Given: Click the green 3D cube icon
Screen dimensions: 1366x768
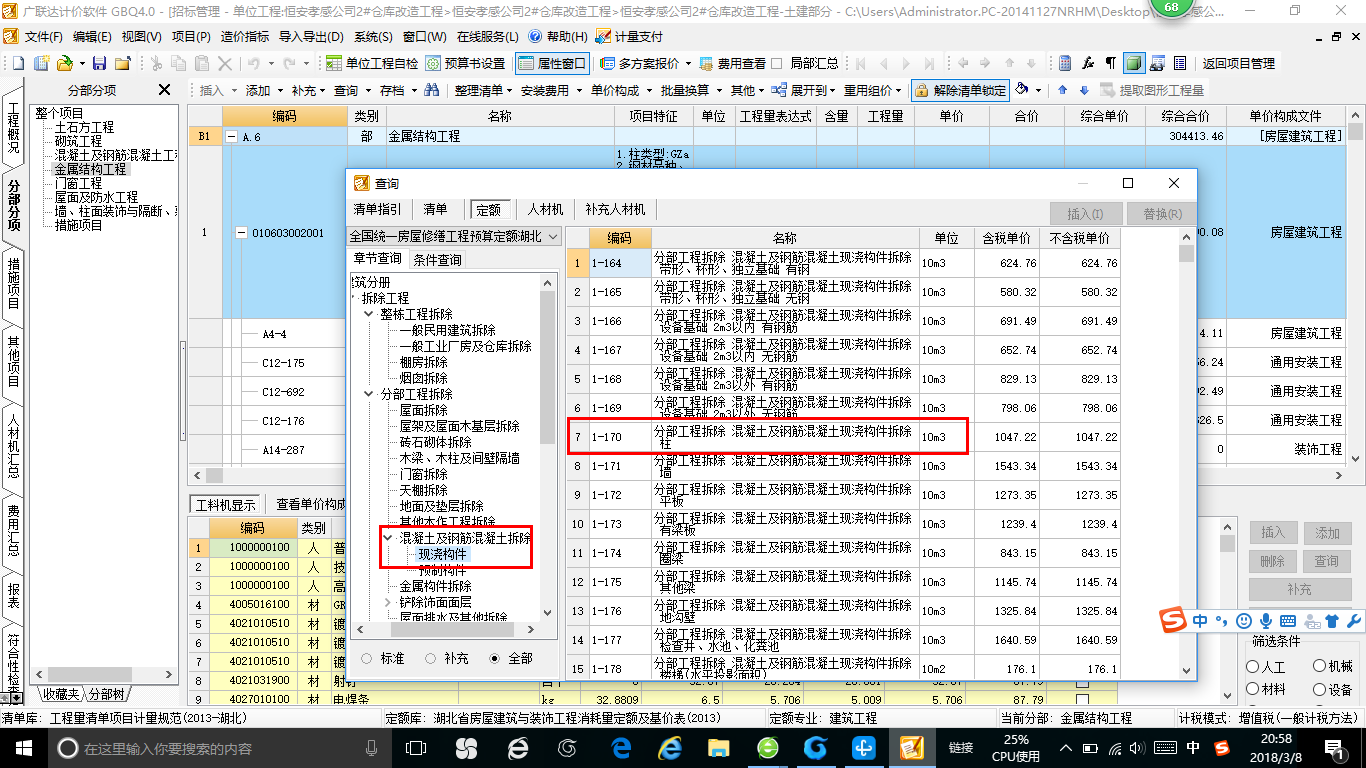Looking at the screenshot, I should click(x=1134, y=63).
